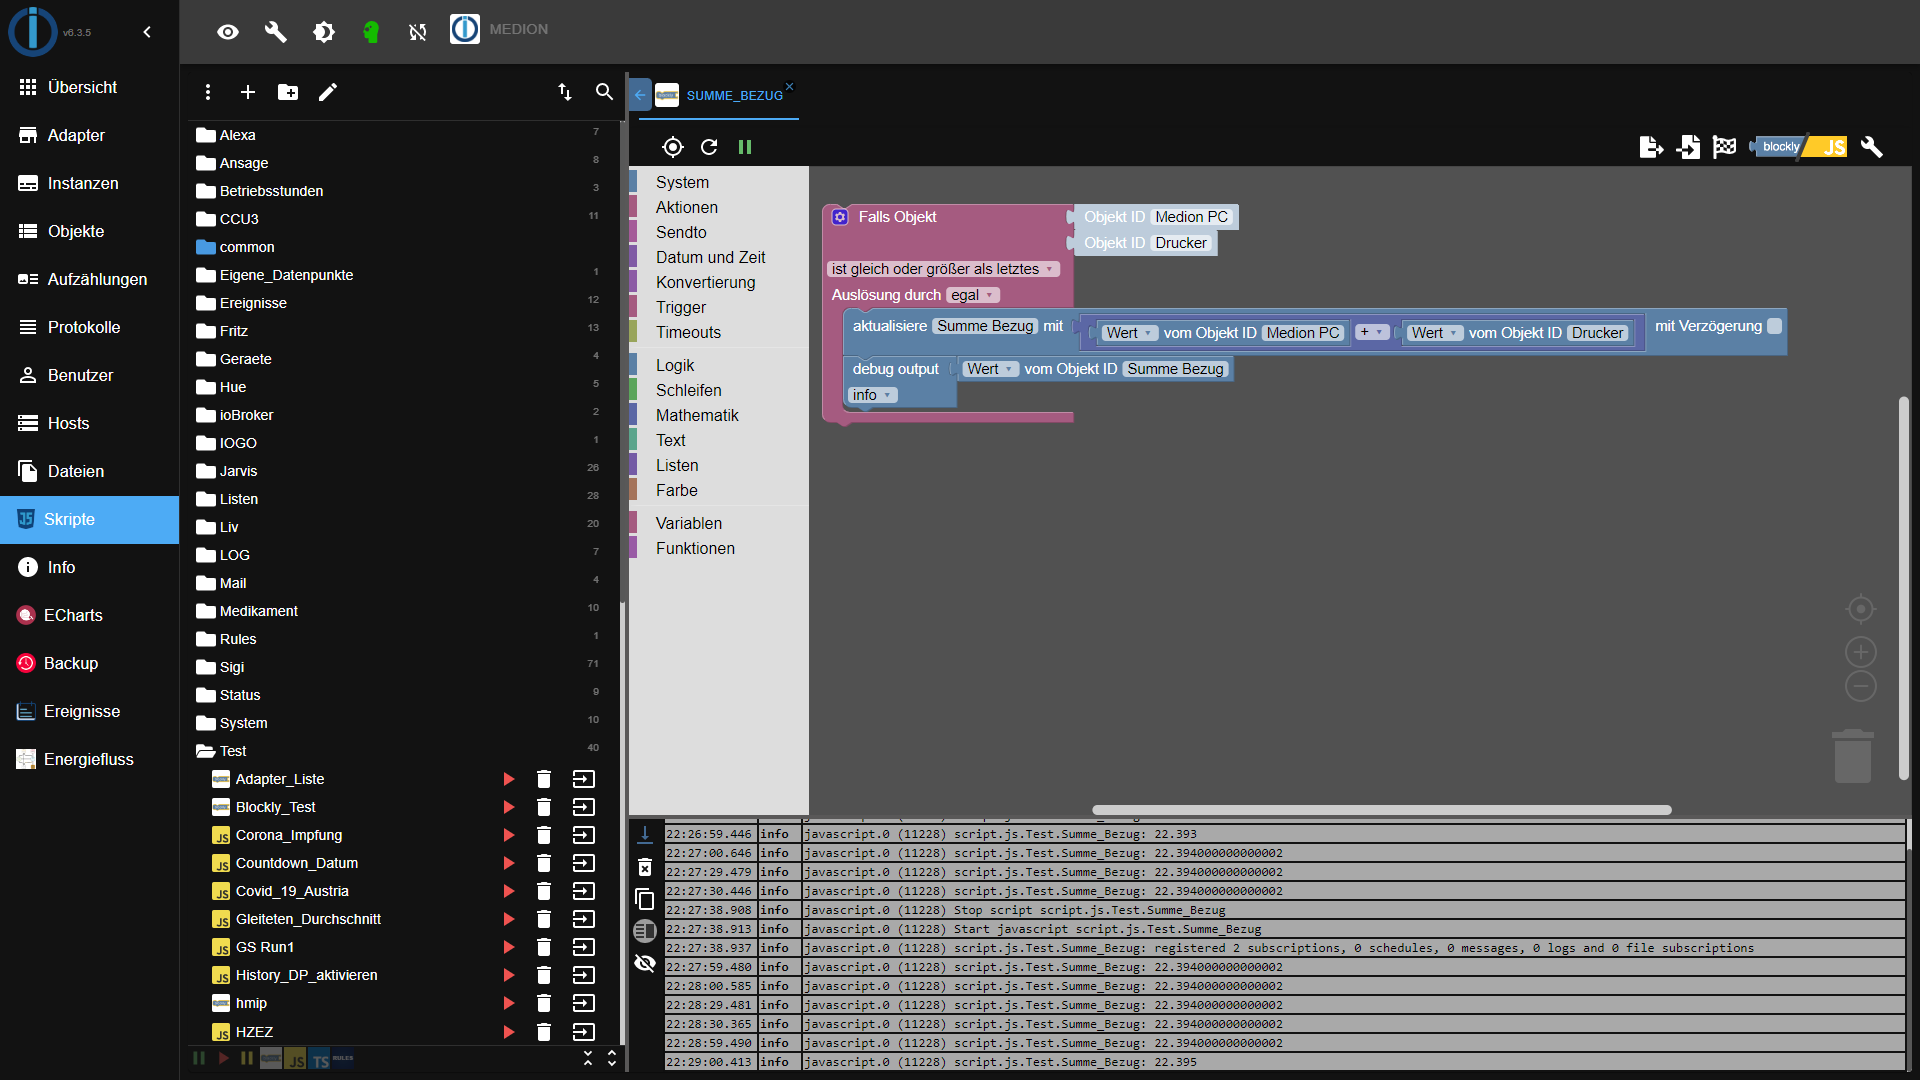Clear log with trash icon in log panel

tap(645, 867)
